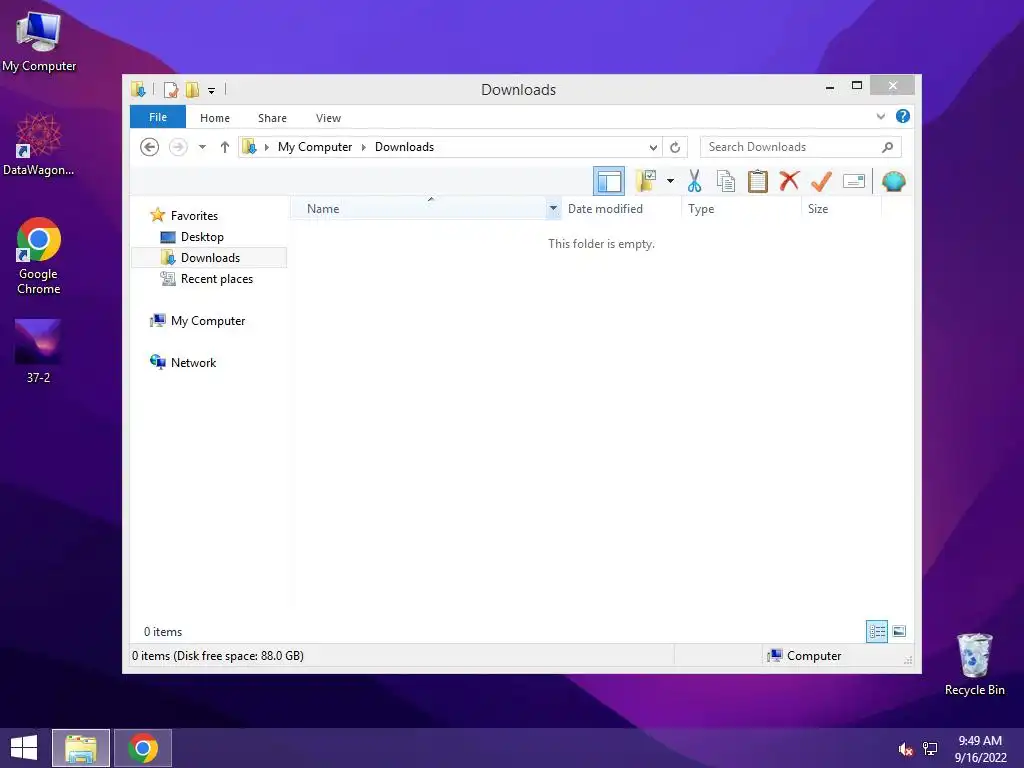Screen dimensions: 1024x768
Task: Open the Home ribbon tab
Action: click(x=215, y=118)
